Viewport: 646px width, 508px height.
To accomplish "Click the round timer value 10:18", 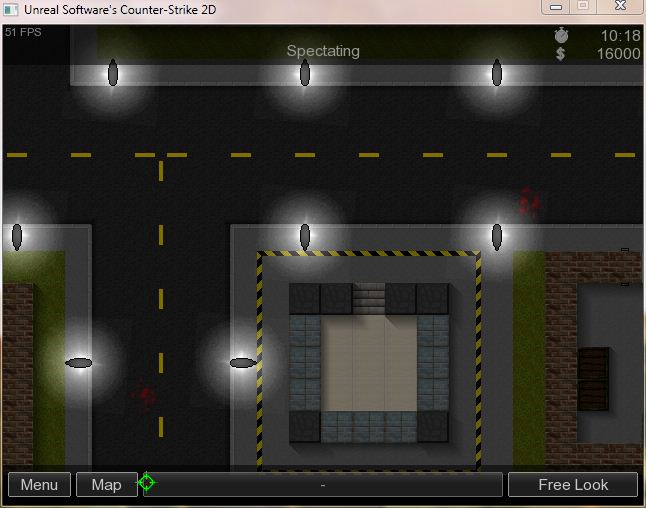I will tap(620, 36).
